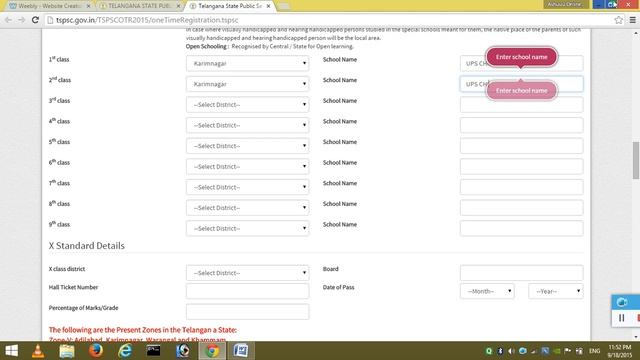Bookmark this page with the star icon
The height and width of the screenshot is (360, 640).
point(618,20)
